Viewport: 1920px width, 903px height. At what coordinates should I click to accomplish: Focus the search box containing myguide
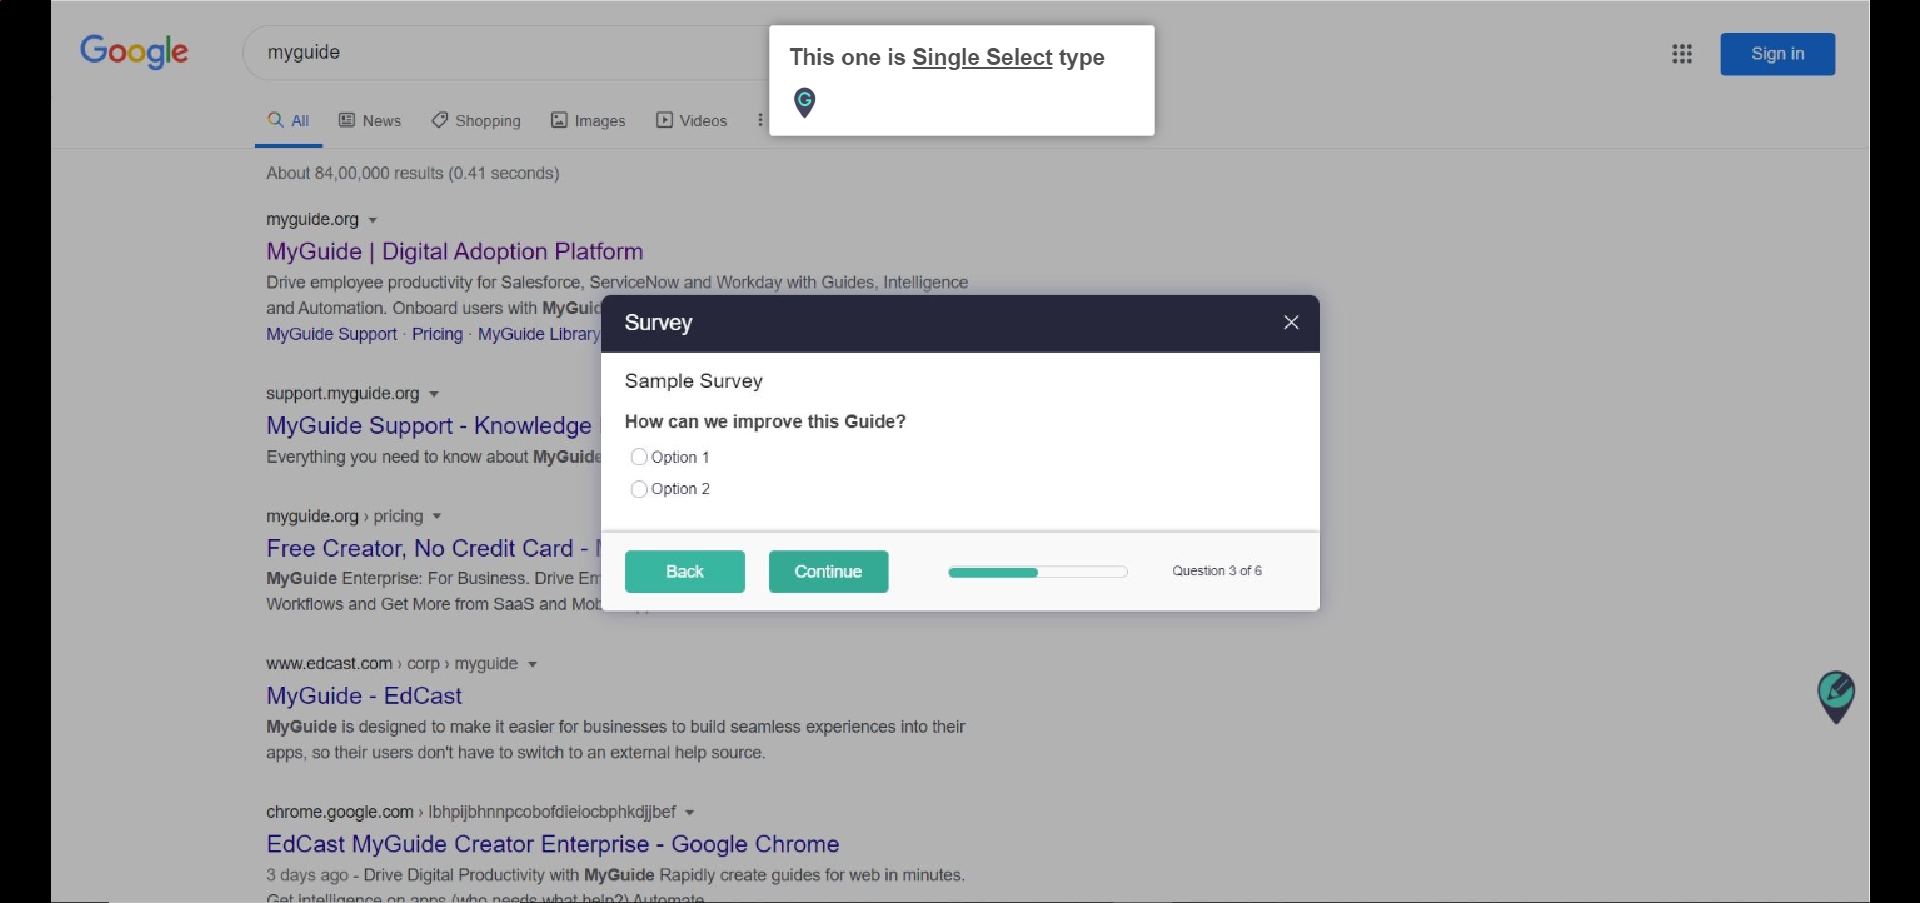505,52
